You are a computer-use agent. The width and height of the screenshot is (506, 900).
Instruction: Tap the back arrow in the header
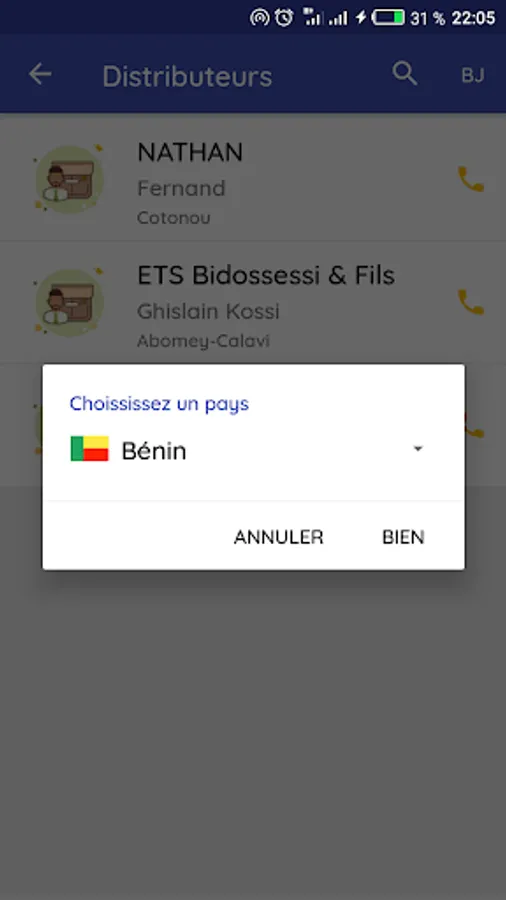tap(40, 75)
